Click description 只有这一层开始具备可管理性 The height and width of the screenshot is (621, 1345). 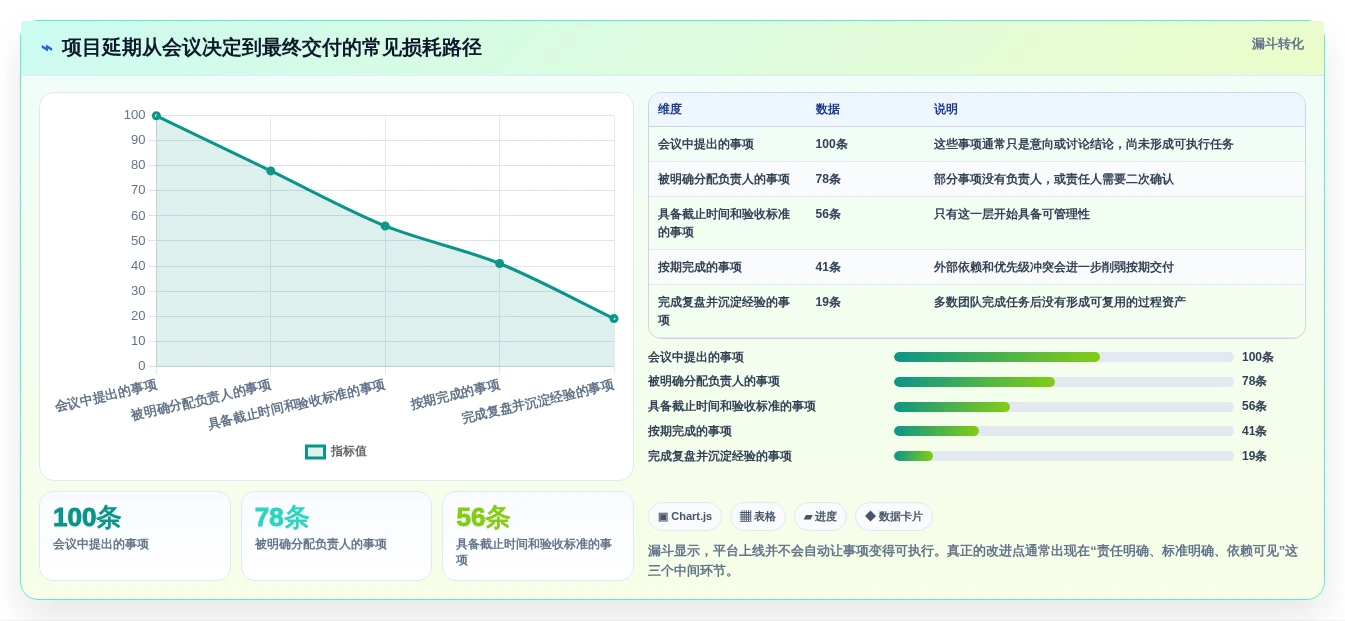point(1012,214)
